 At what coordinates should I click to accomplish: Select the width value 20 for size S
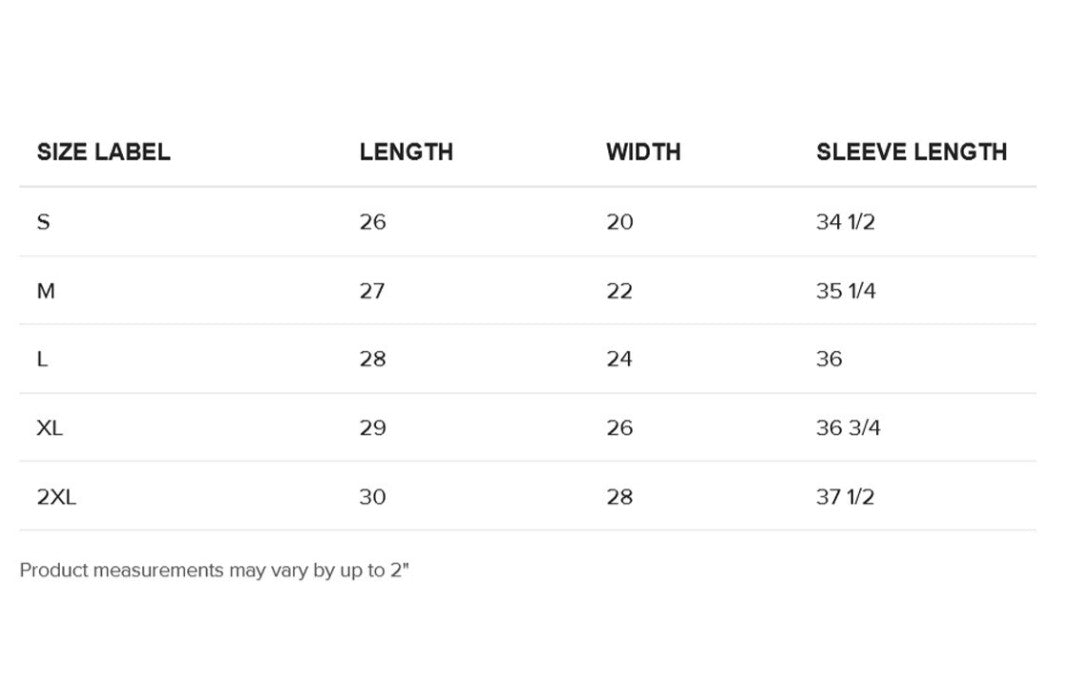click(619, 222)
